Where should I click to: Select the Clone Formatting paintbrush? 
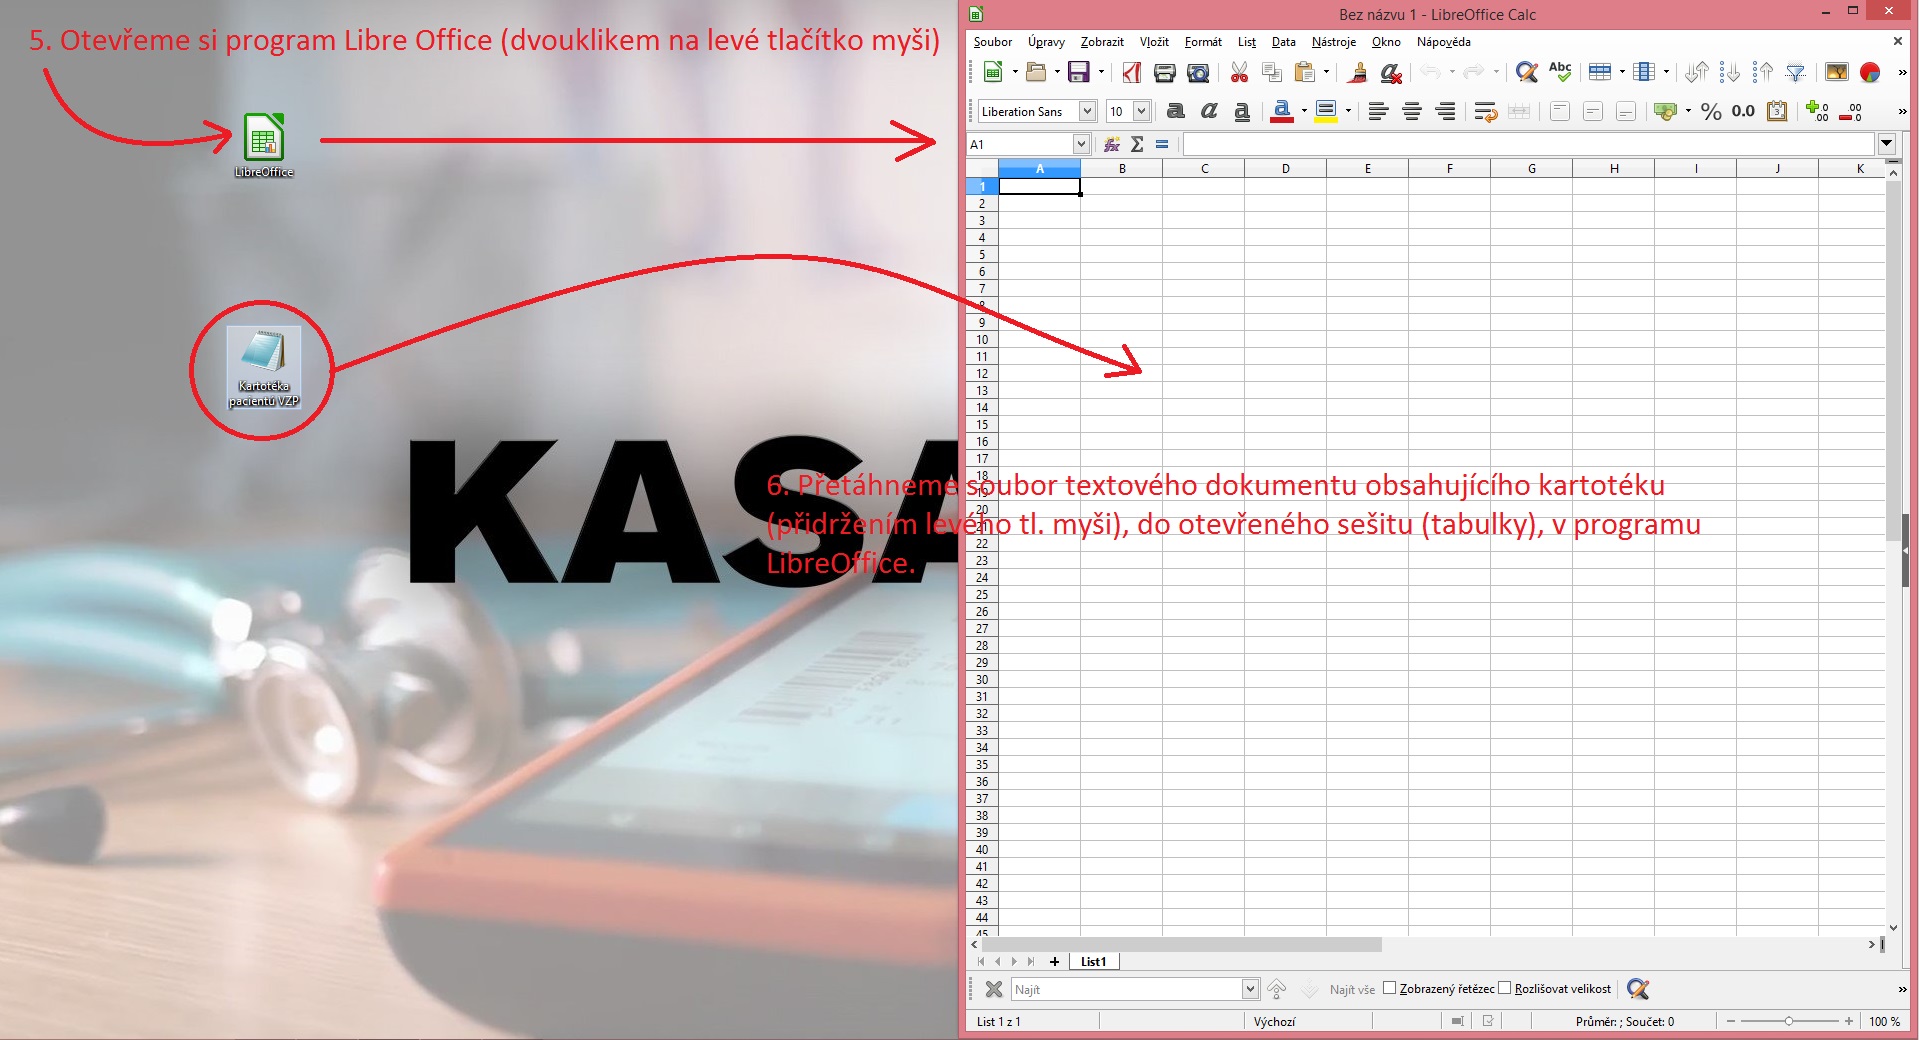(1357, 72)
